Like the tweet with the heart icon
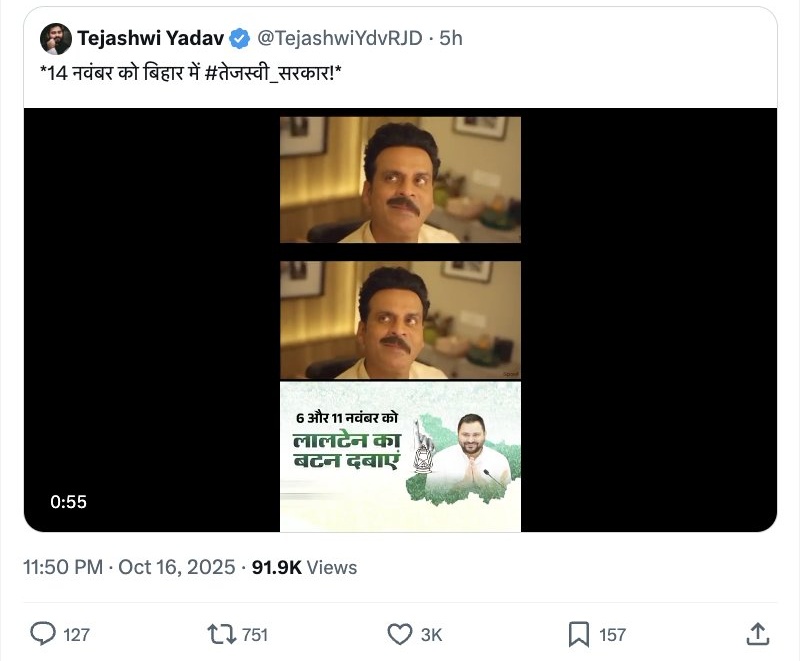This screenshot has width=806, height=661. point(400,634)
